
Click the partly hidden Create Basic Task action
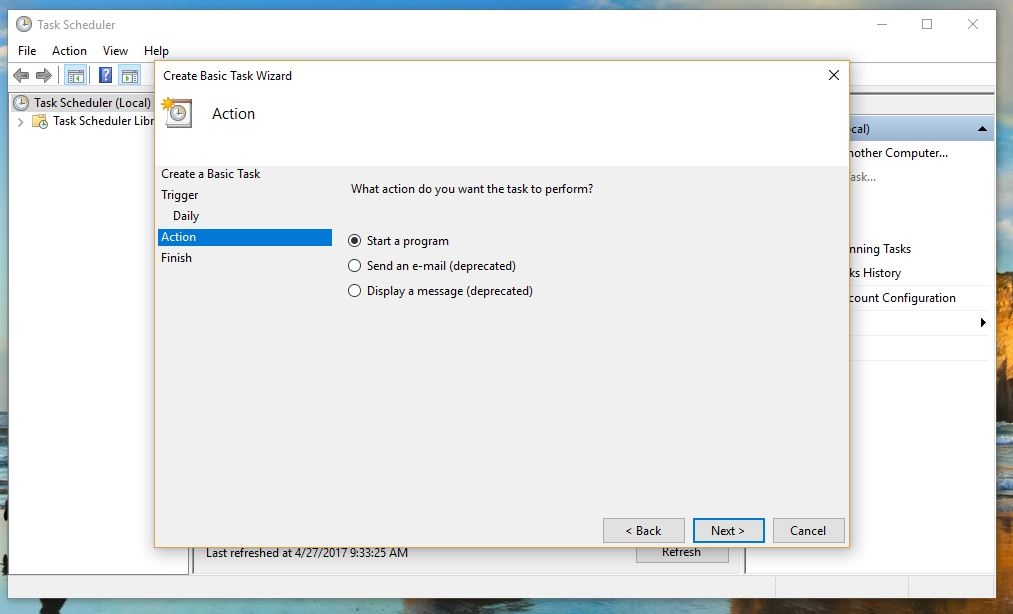[x=863, y=177]
